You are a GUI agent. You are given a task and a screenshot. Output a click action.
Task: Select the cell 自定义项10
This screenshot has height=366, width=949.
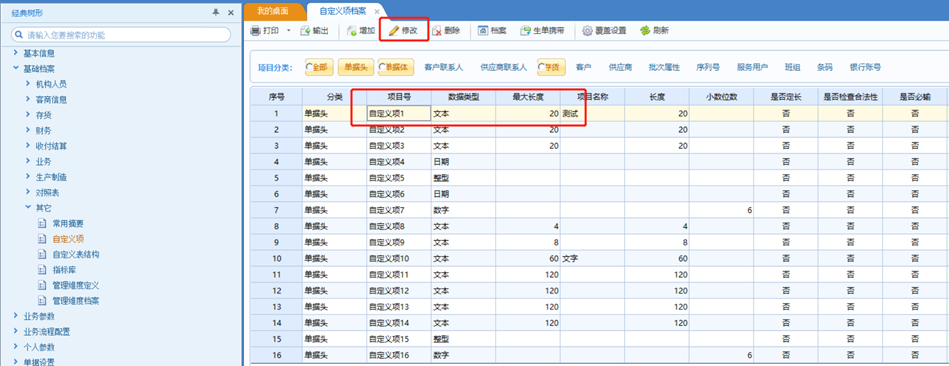399,258
